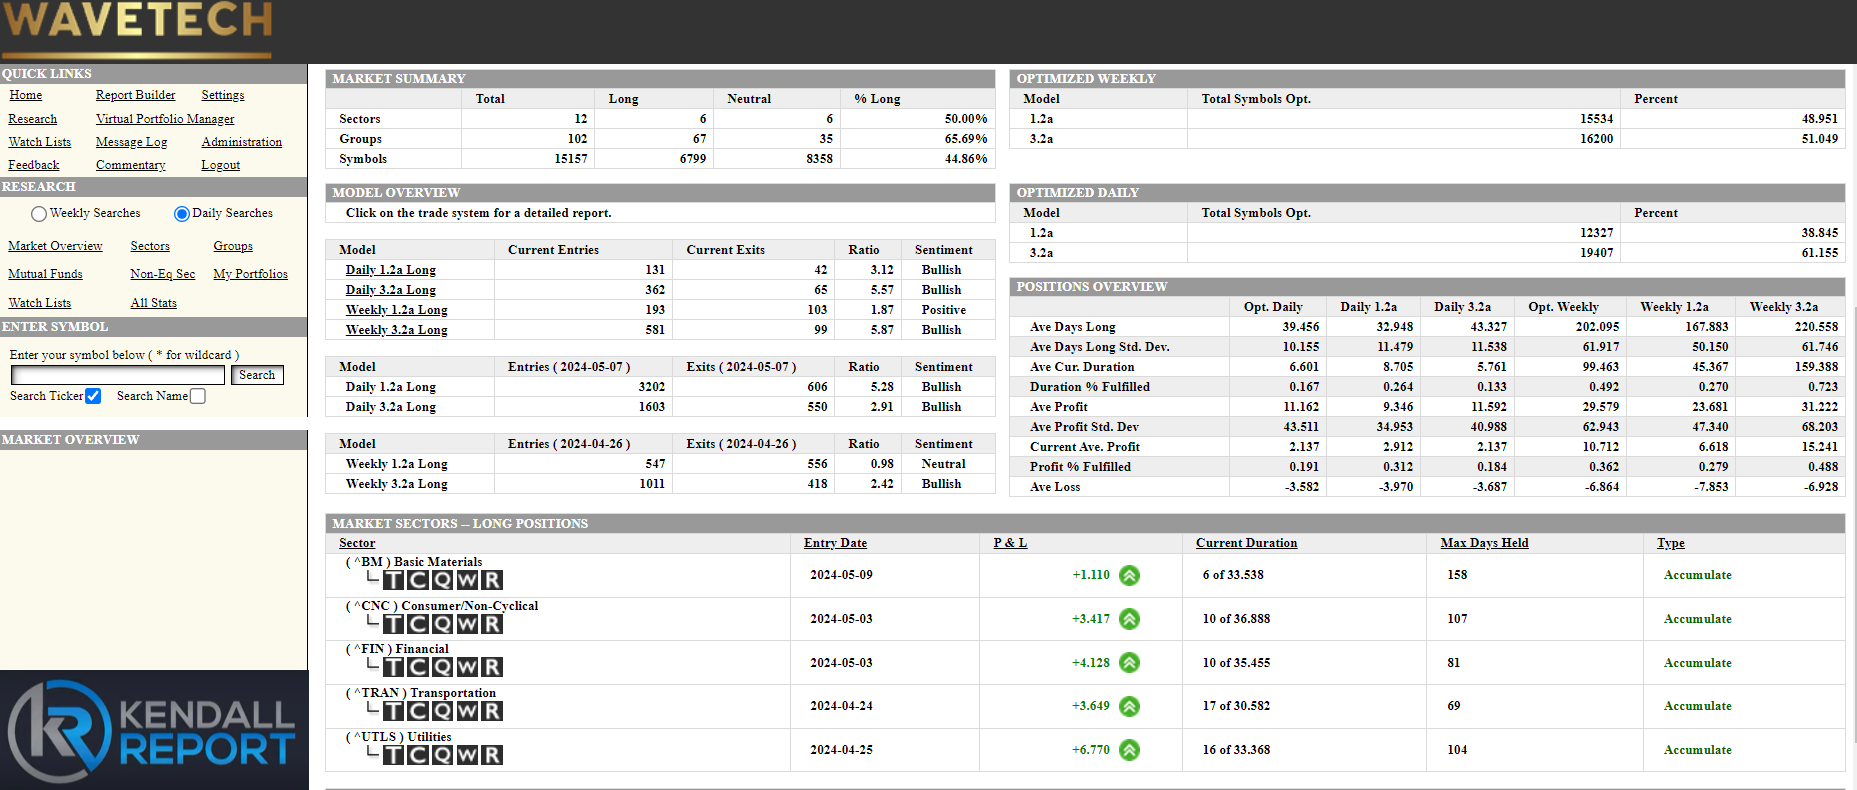The width and height of the screenshot is (1857, 790).
Task: Open the Q icon for Consumer/Non-Cyclical
Action: click(442, 624)
